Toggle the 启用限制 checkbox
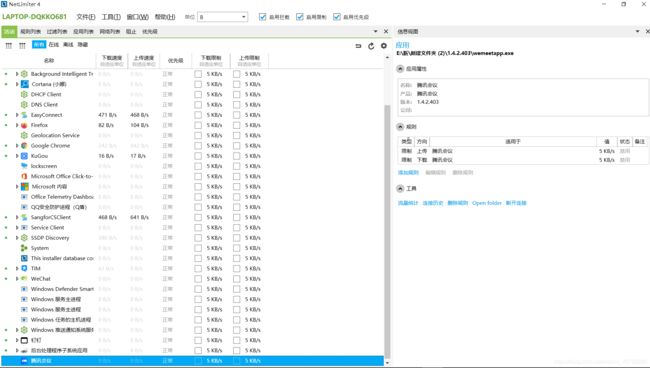This screenshot has height=368, width=650. tap(300, 17)
